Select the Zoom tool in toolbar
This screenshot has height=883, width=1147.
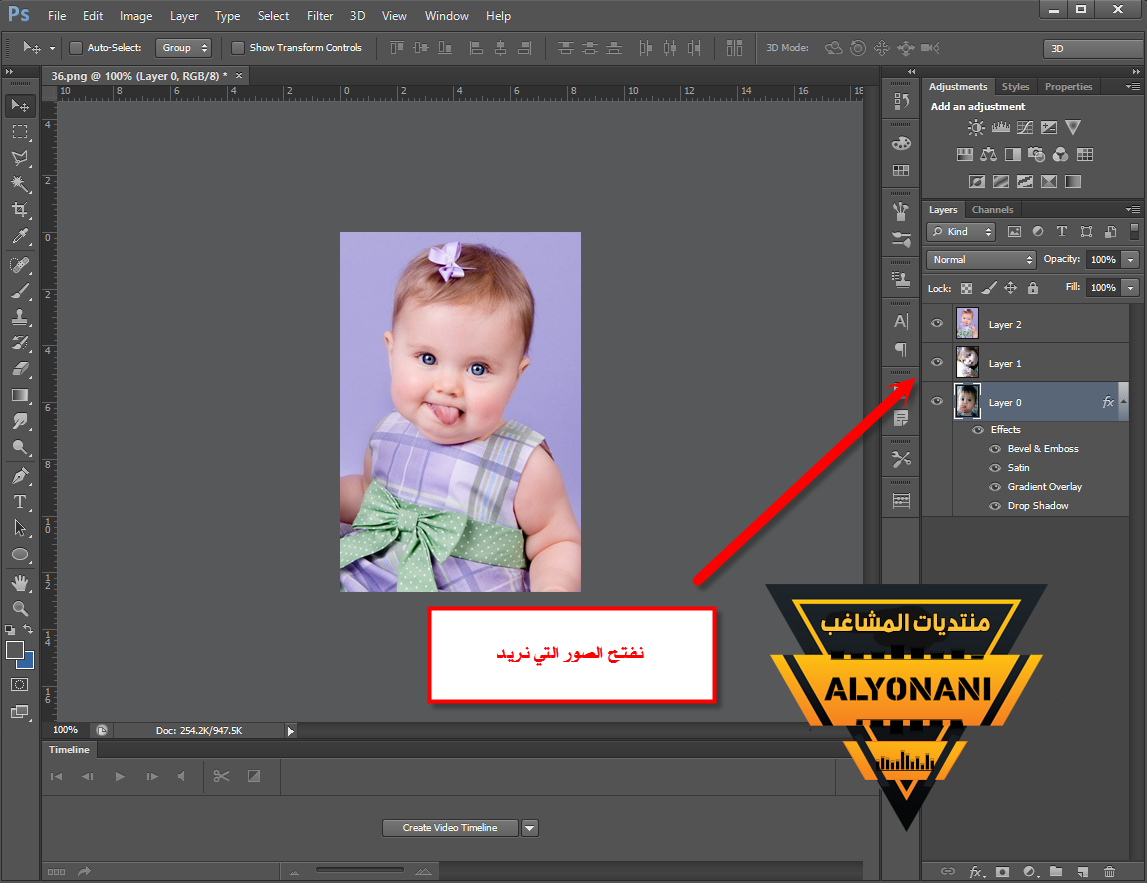(20, 608)
